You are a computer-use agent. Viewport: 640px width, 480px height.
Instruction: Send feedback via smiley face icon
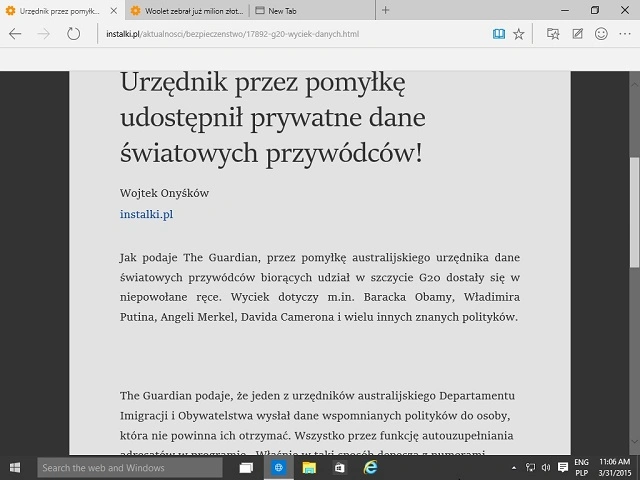click(x=601, y=34)
